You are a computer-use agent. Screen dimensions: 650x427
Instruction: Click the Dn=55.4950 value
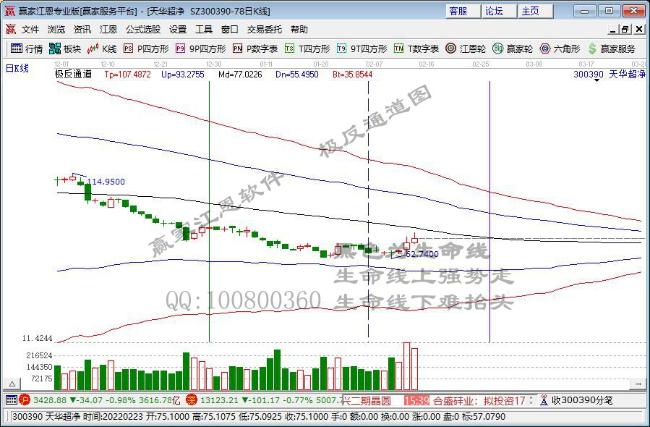tap(297, 75)
